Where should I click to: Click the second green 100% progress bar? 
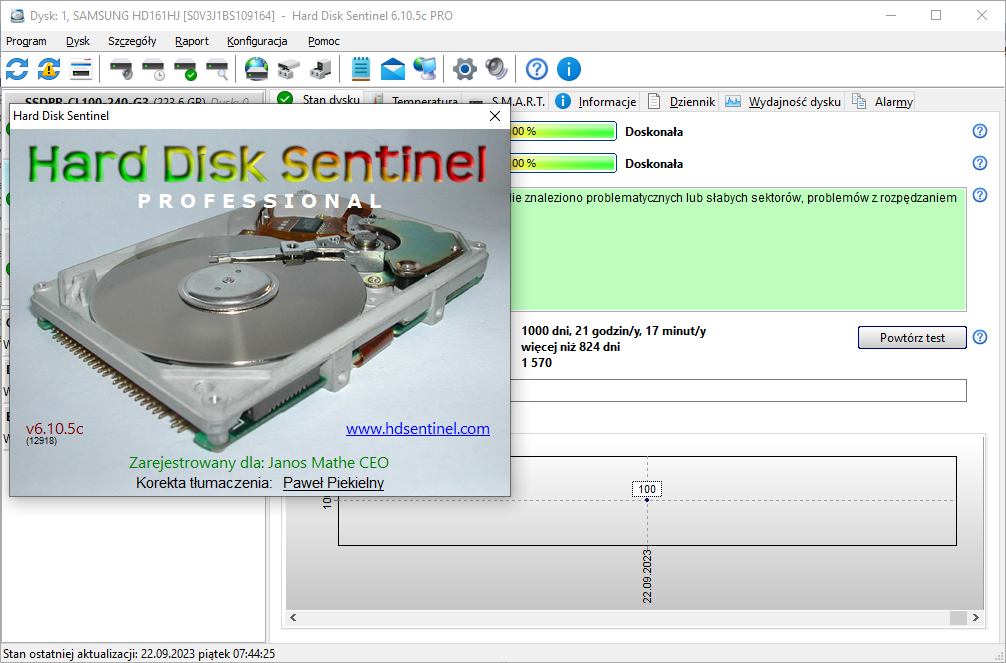click(x=563, y=163)
